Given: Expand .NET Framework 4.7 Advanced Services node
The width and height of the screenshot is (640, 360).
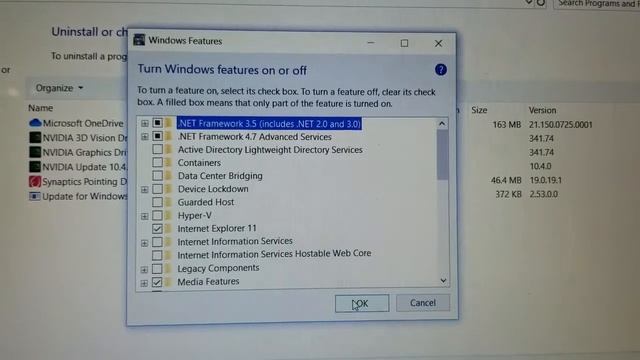Looking at the screenshot, I should point(144,136).
